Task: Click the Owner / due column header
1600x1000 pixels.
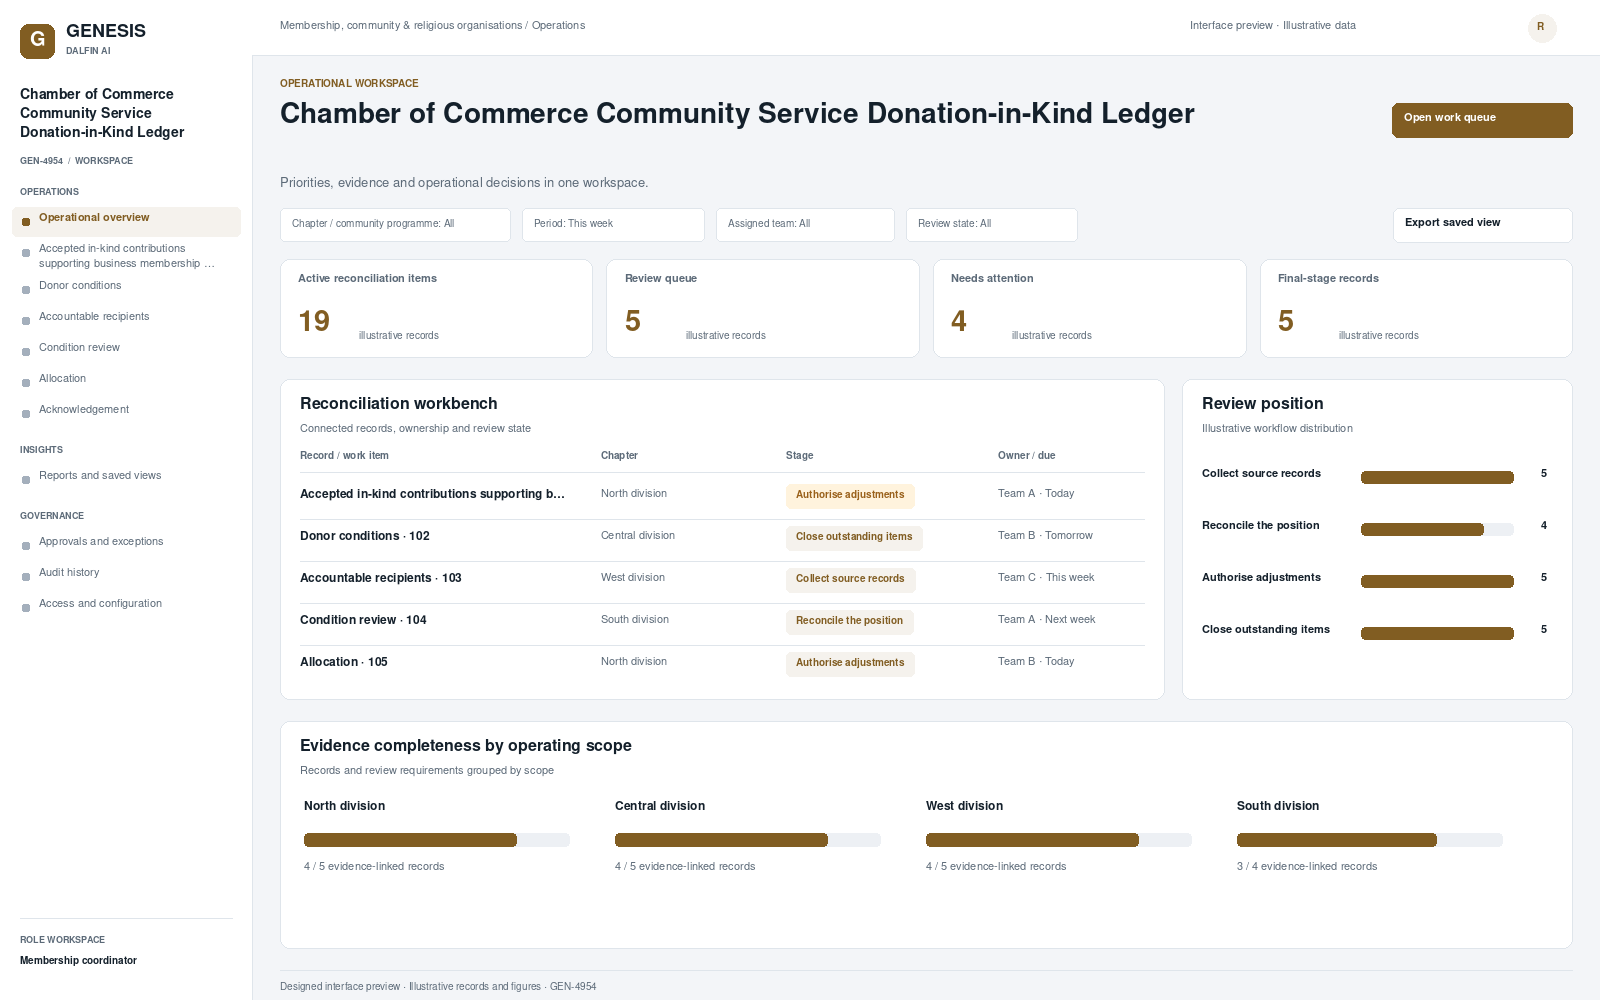Action: point(1026,456)
